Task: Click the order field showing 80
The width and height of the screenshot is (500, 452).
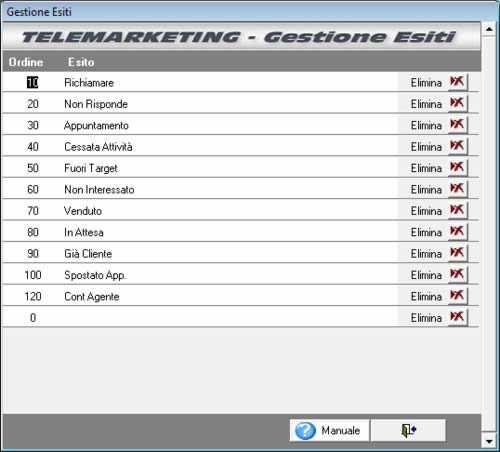Action: 33,232
